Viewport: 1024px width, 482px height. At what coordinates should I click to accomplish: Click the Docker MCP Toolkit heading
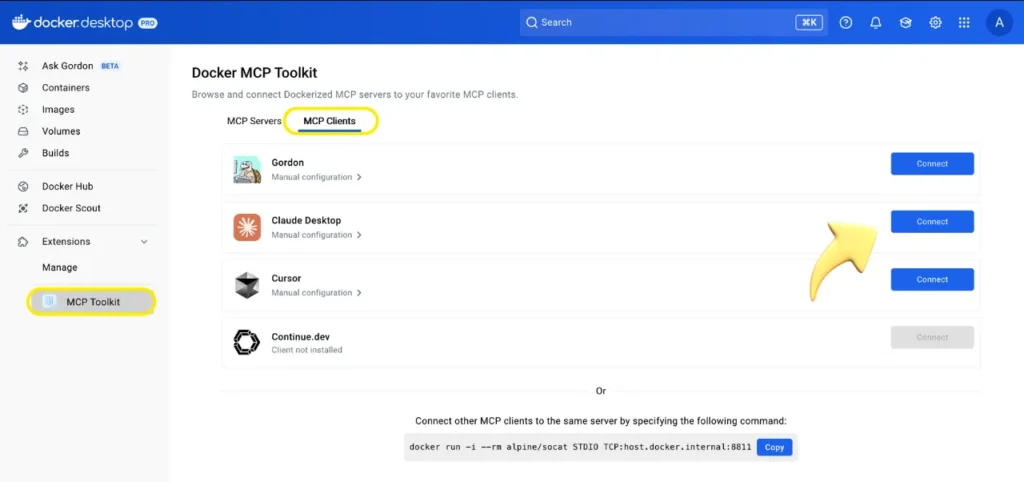(255, 72)
